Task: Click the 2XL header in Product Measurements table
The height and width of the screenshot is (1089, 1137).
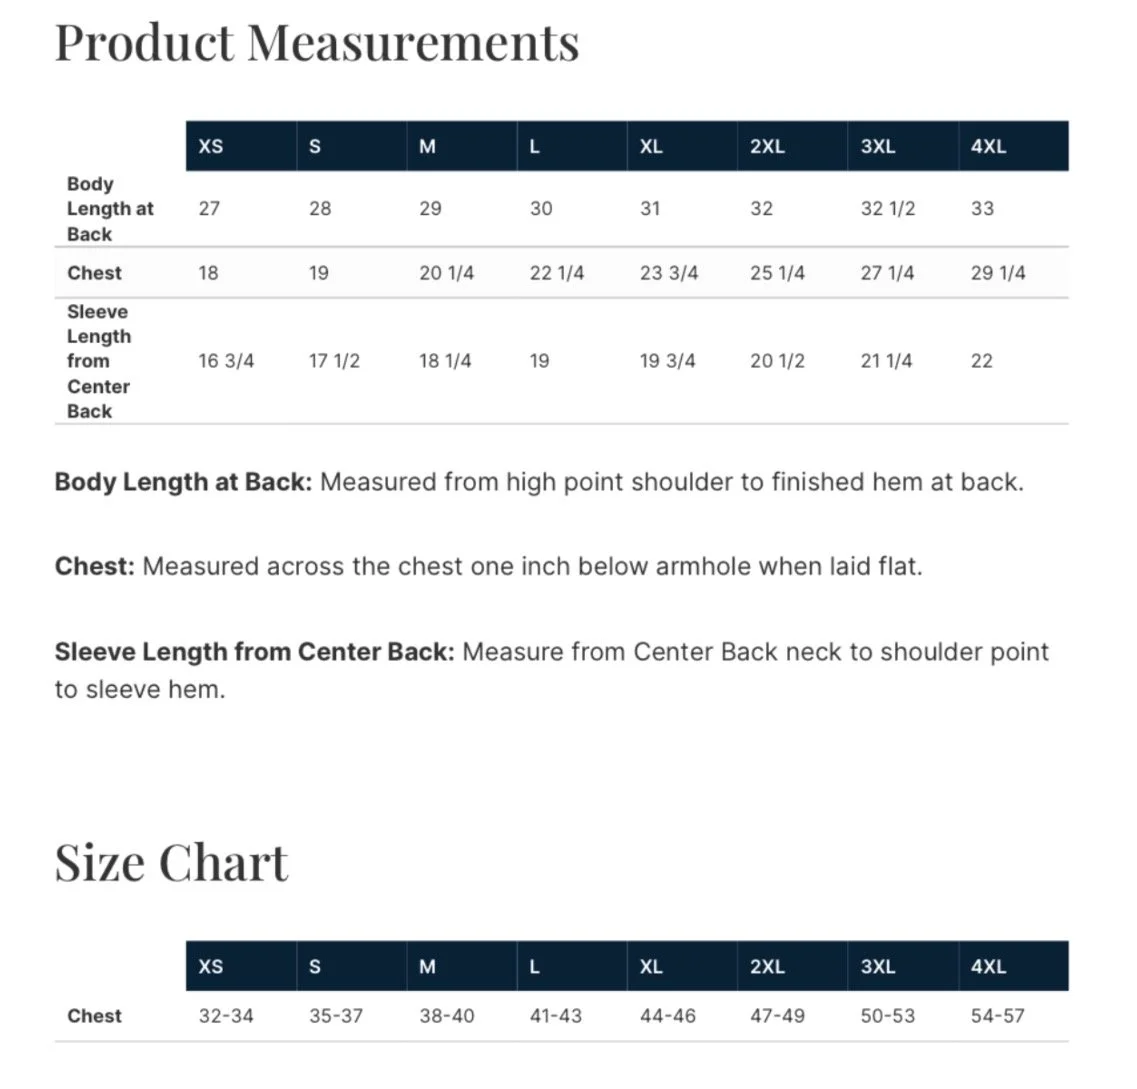Action: click(793, 146)
